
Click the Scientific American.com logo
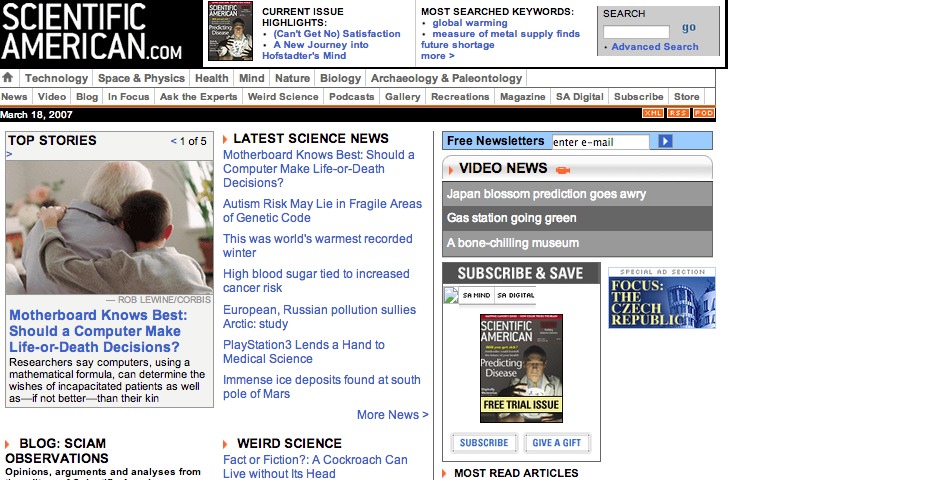click(92, 31)
